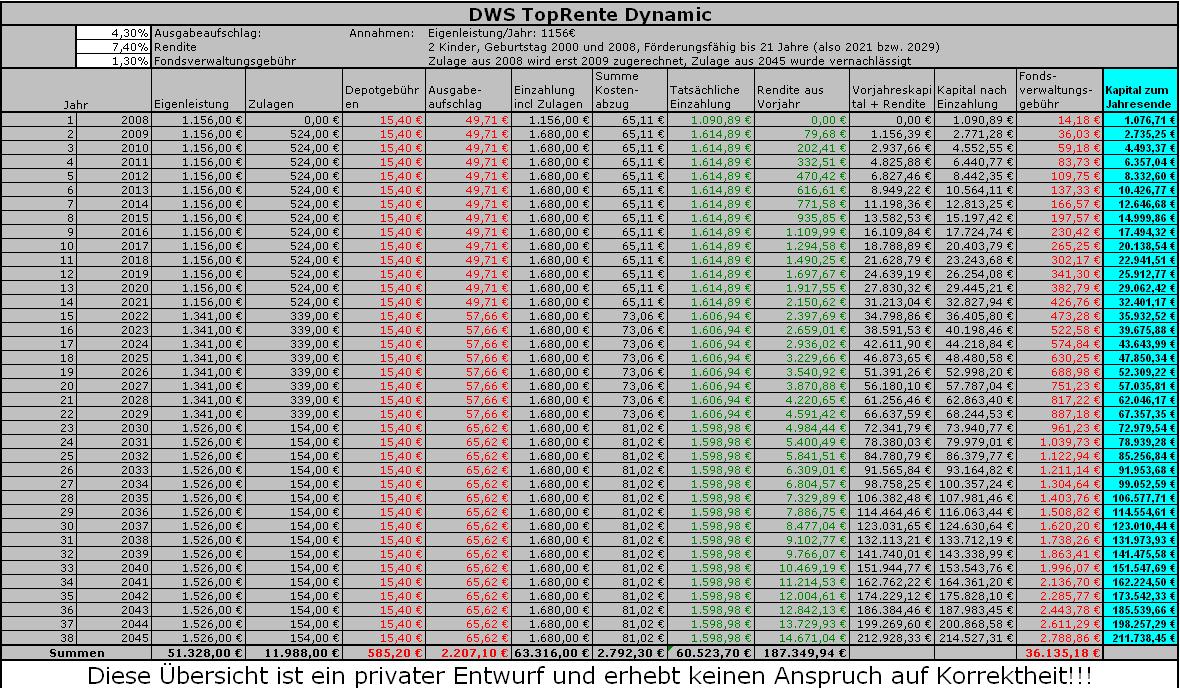
Task: Select the 'Summe Kostenabzug' column header
Action: (x=630, y=91)
